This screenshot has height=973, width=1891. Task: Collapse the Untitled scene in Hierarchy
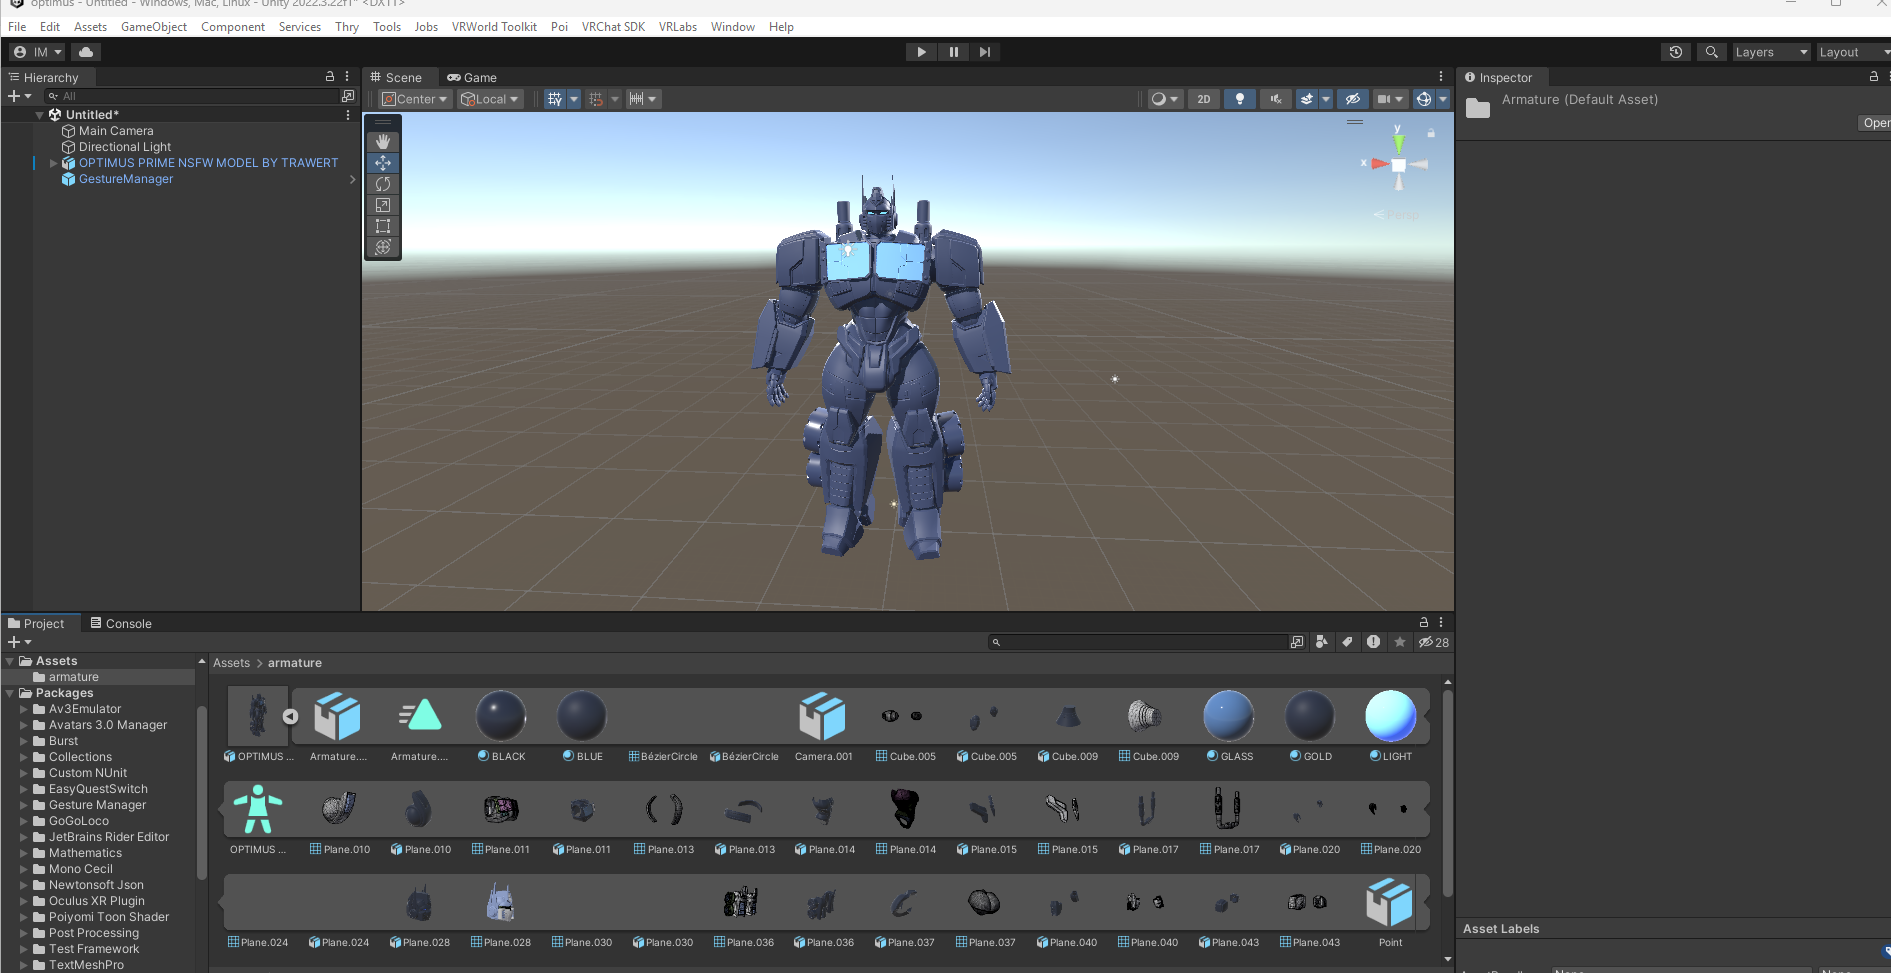pos(40,115)
